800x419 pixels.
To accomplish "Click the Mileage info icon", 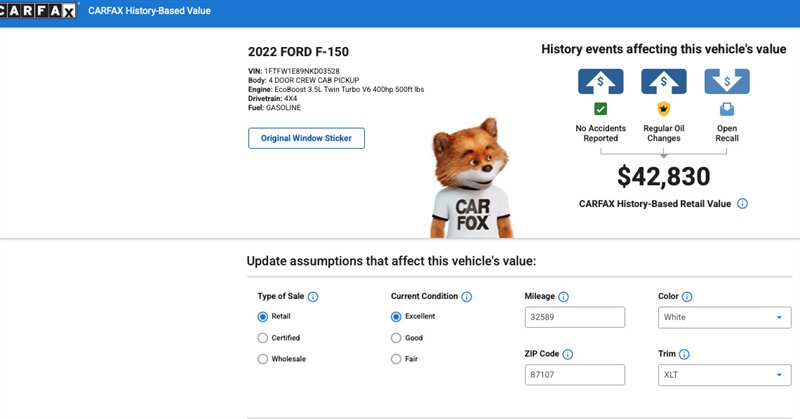I will [x=563, y=297].
